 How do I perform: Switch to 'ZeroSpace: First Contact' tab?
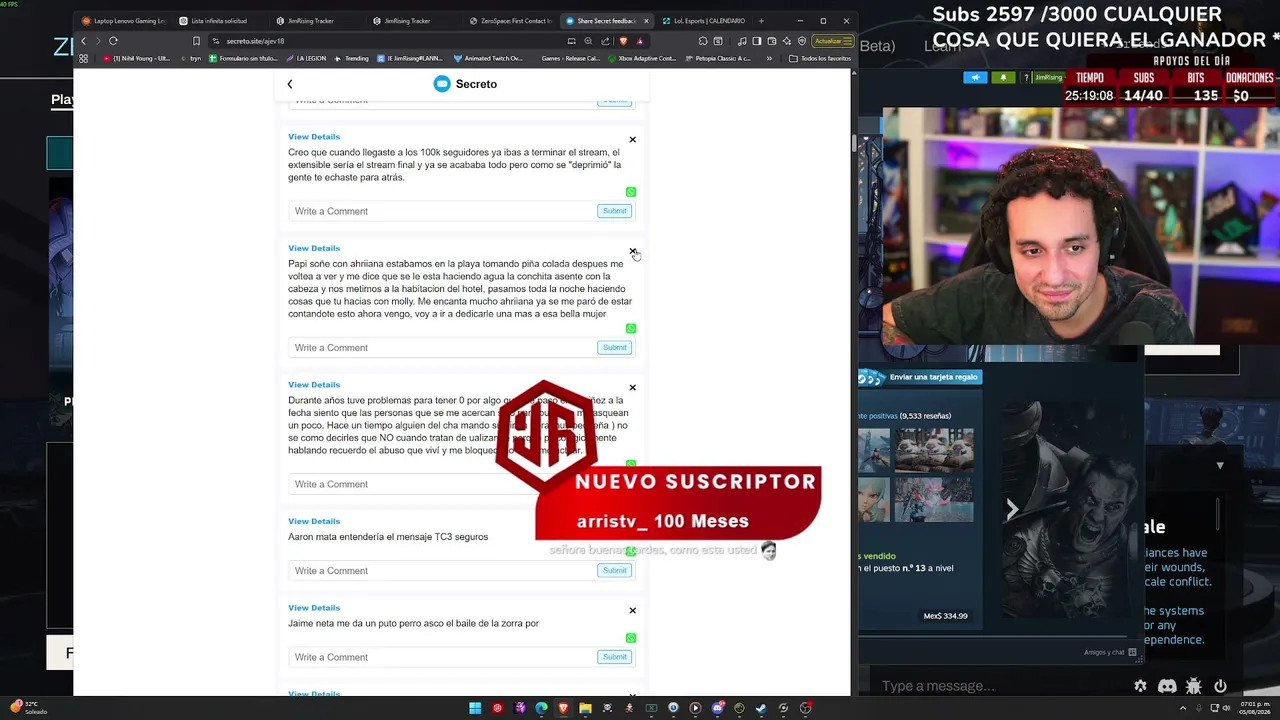pos(510,21)
